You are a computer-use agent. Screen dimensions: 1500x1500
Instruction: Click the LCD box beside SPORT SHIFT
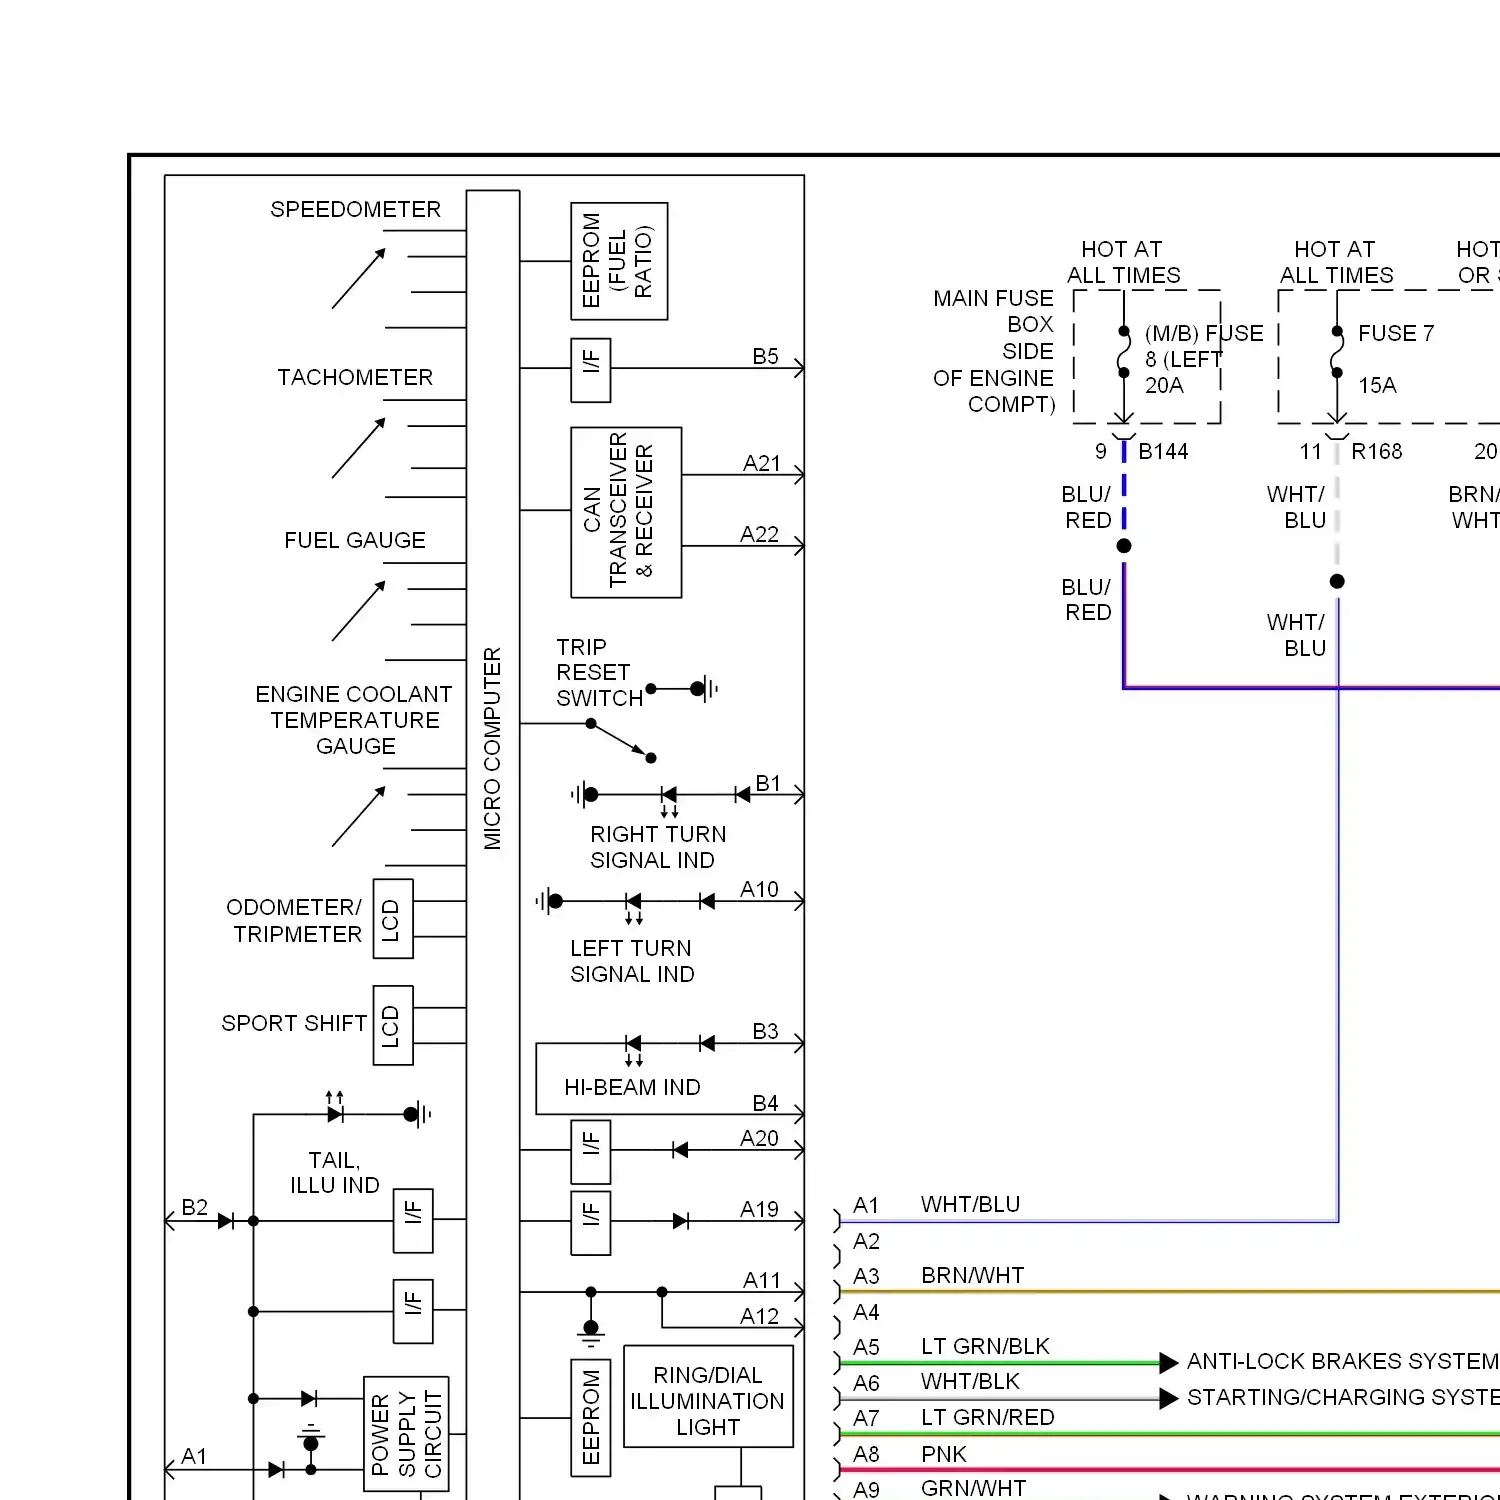[393, 1025]
